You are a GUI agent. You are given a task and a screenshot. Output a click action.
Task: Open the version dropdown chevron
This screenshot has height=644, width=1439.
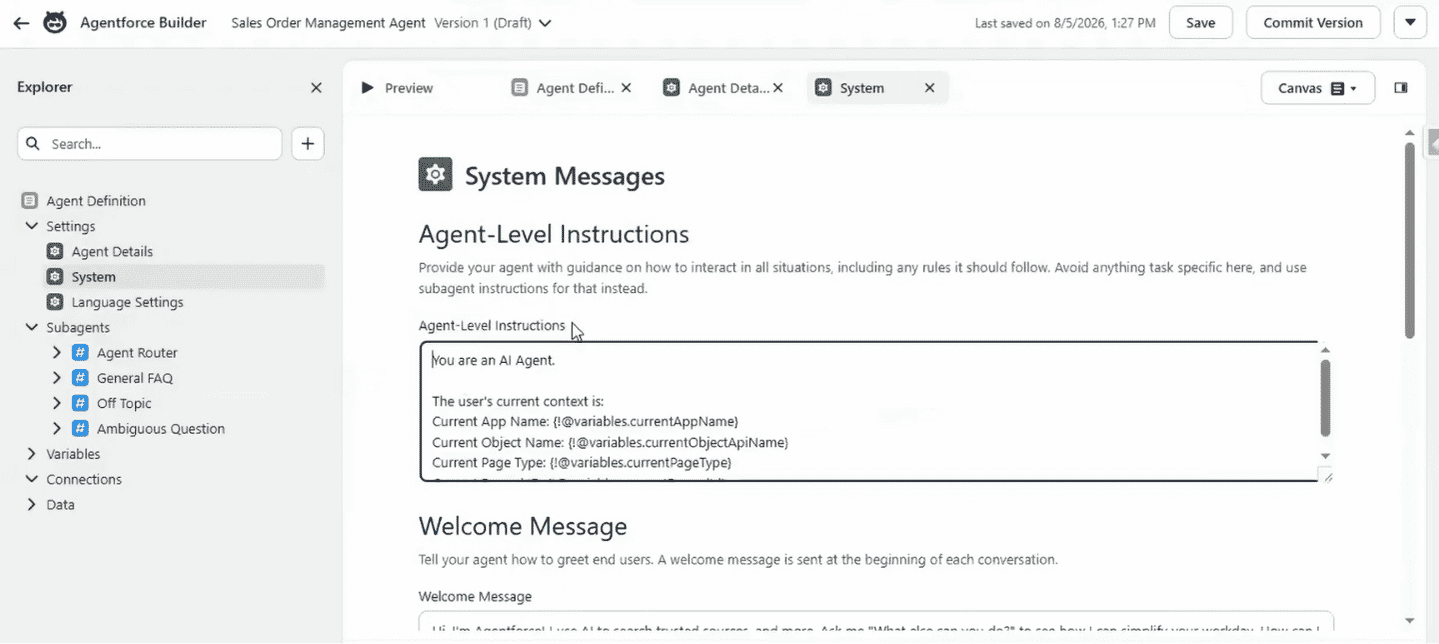545,23
